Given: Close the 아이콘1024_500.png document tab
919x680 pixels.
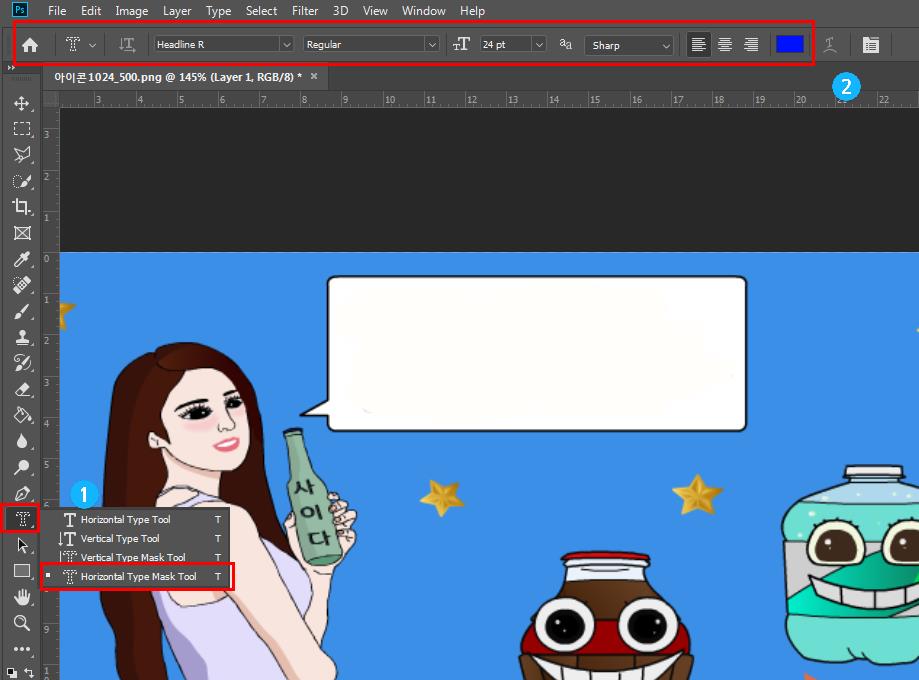Looking at the screenshot, I should click(314, 76).
